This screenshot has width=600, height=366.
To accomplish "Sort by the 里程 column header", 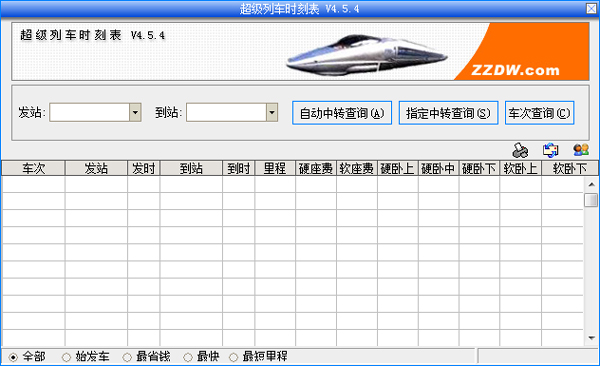I will (x=275, y=168).
